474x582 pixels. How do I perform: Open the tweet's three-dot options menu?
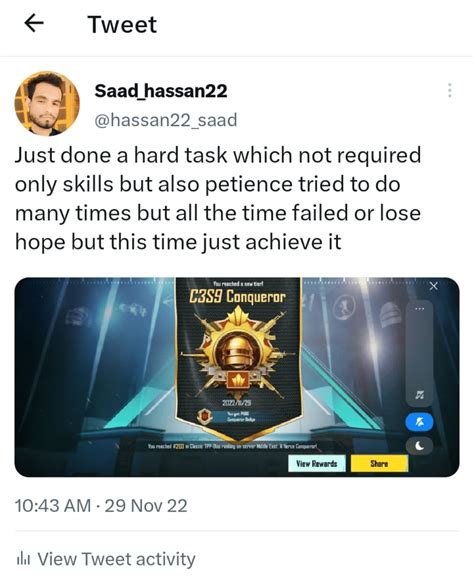[x=450, y=90]
